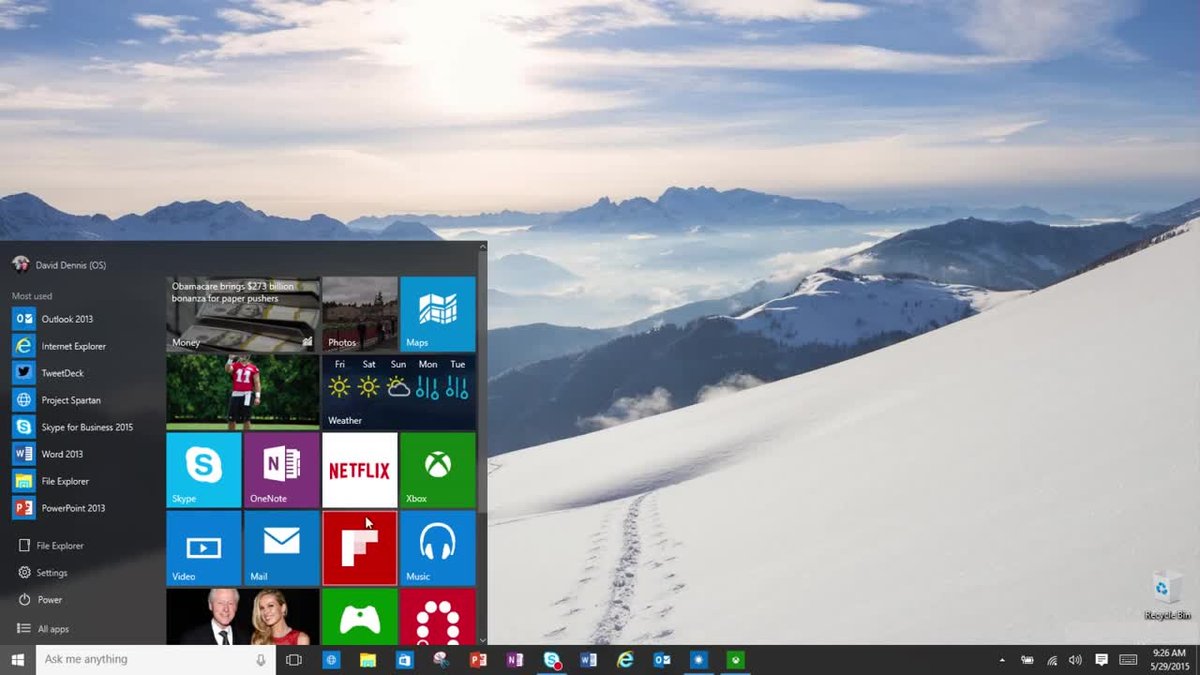Screen dimensions: 1200x675
Task: Click the microphone icon in the search box
Action: coord(262,659)
